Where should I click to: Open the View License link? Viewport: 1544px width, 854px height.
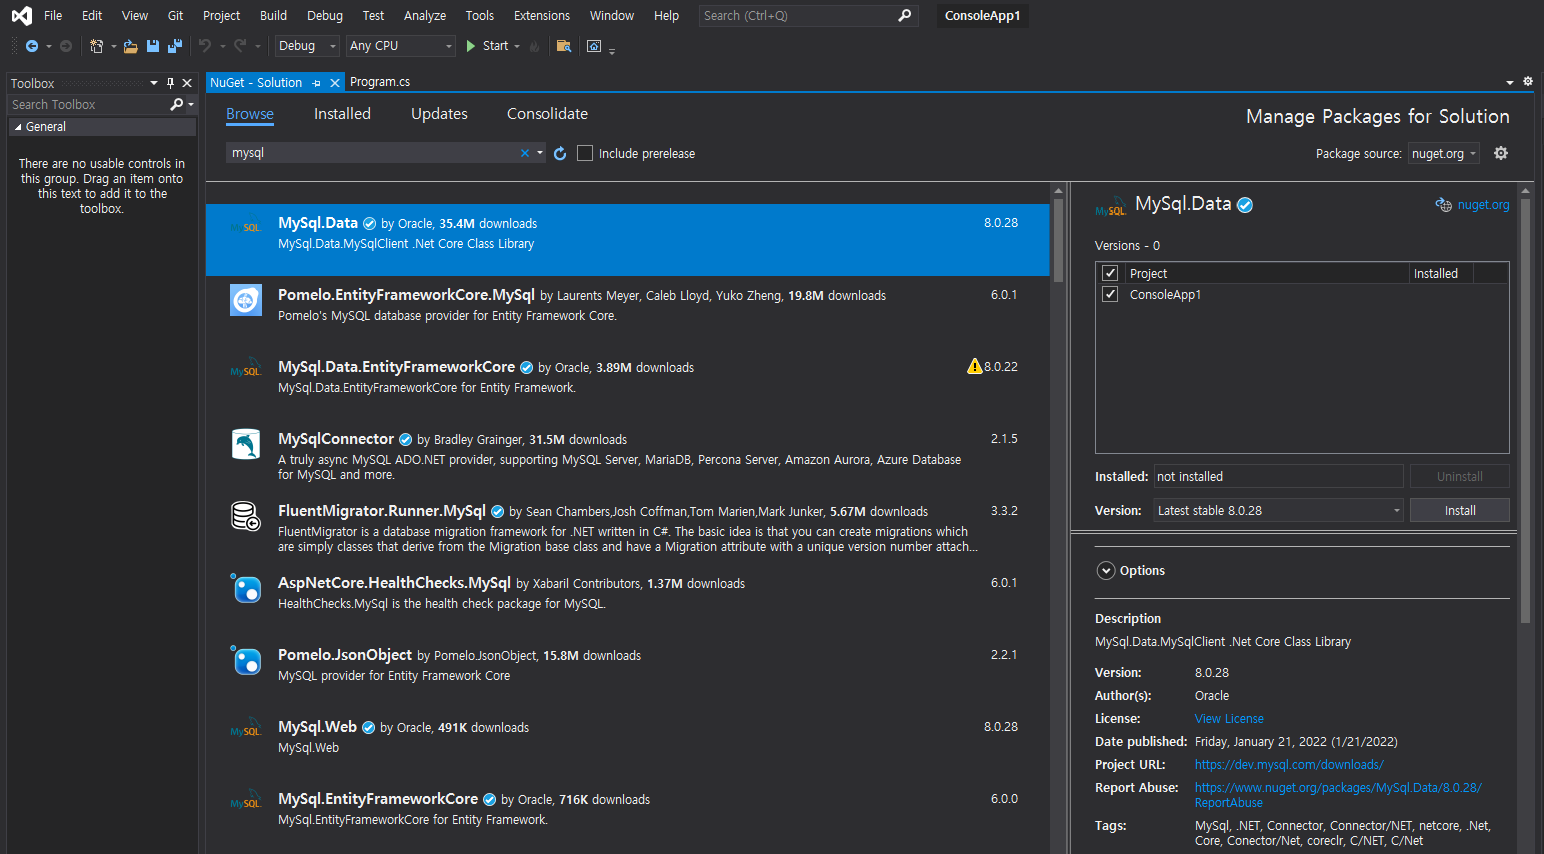1229,719
